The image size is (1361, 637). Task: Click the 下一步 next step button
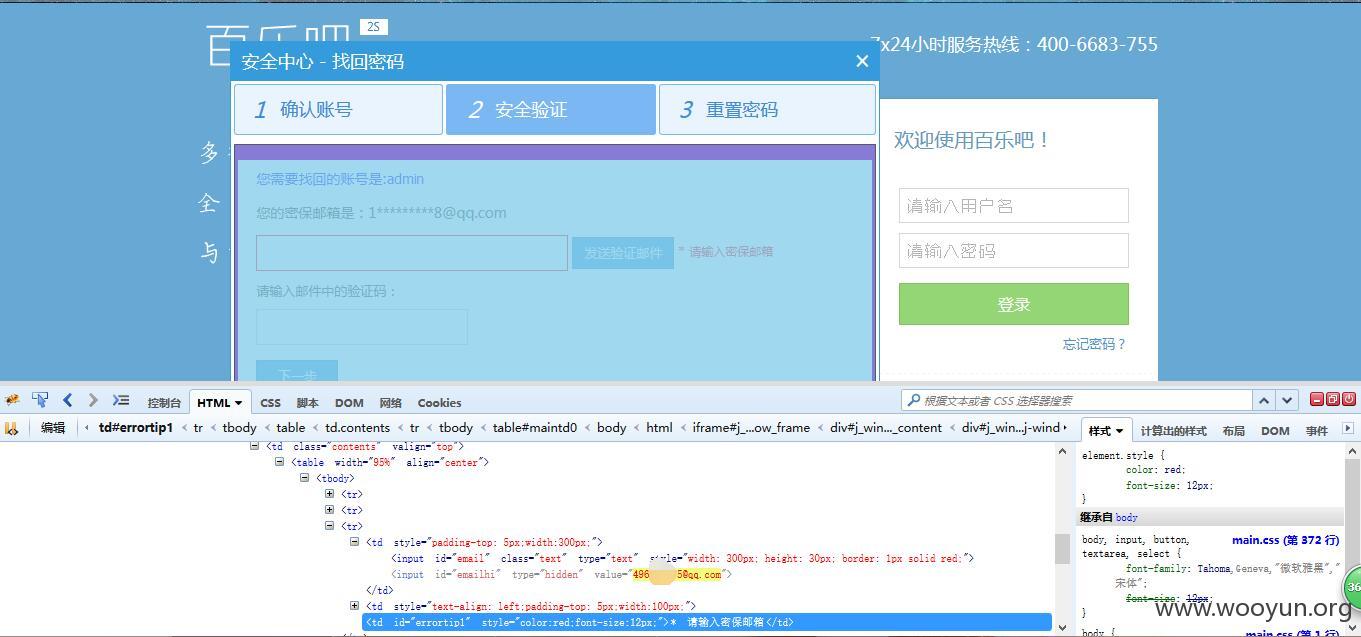point(297,372)
